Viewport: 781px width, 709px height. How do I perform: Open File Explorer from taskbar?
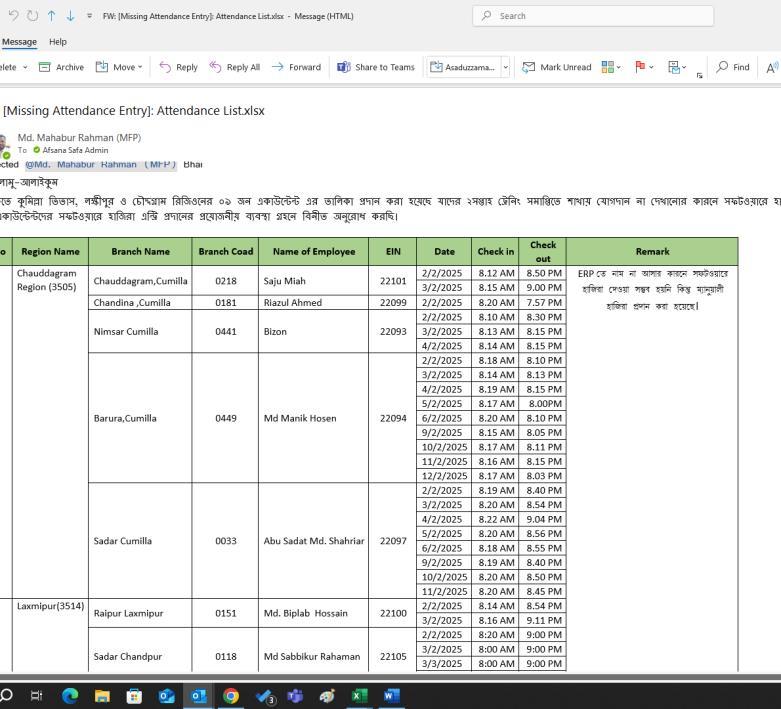click(x=102, y=695)
